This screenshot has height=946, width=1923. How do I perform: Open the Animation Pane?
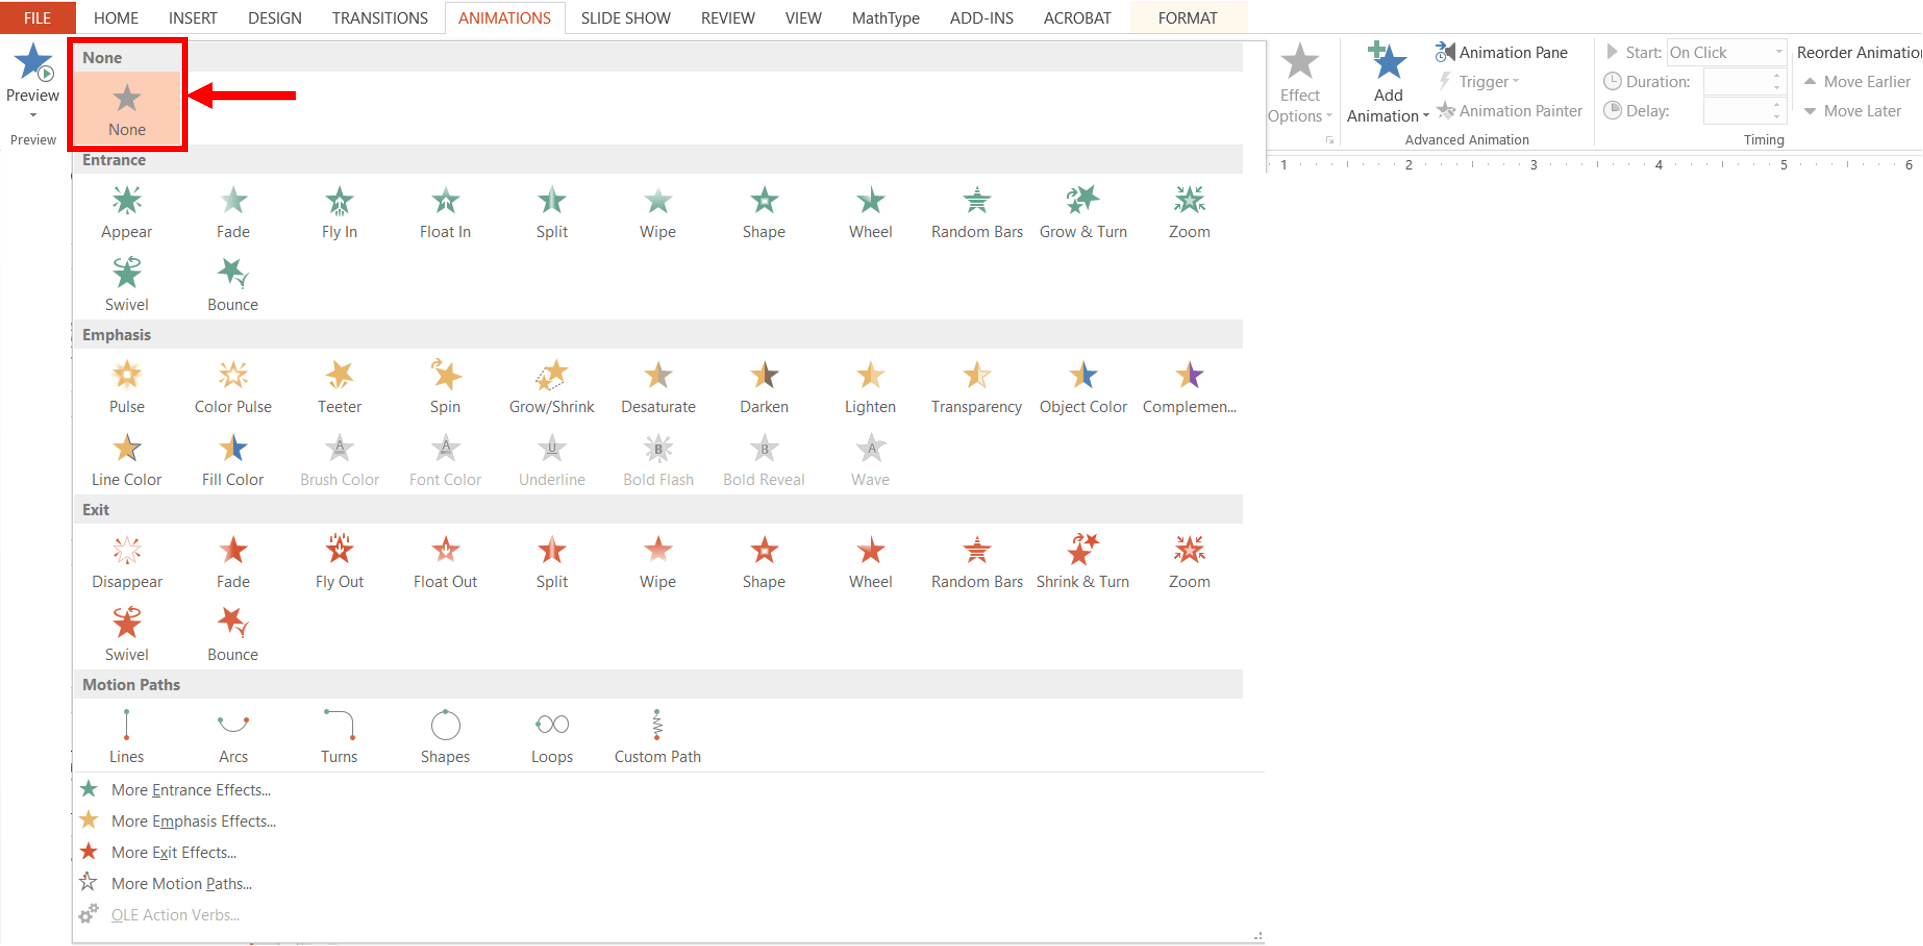(1502, 52)
